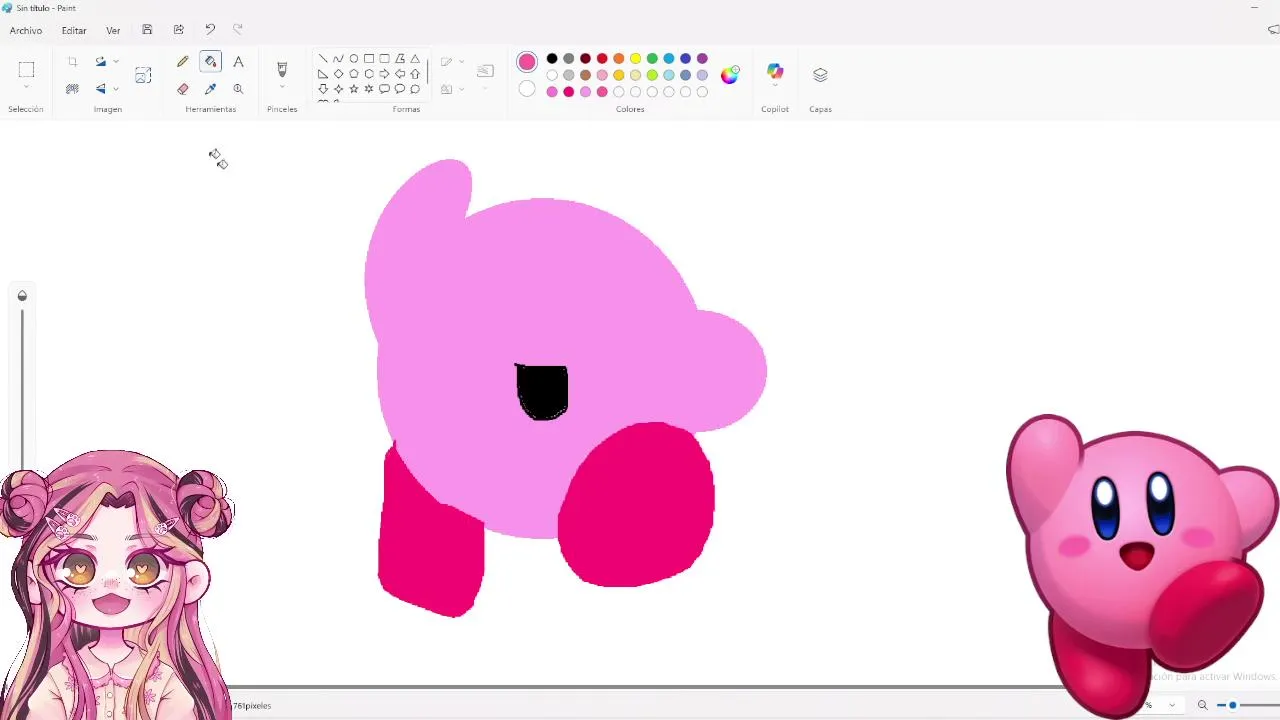Pick the purple color swatch

[702, 59]
